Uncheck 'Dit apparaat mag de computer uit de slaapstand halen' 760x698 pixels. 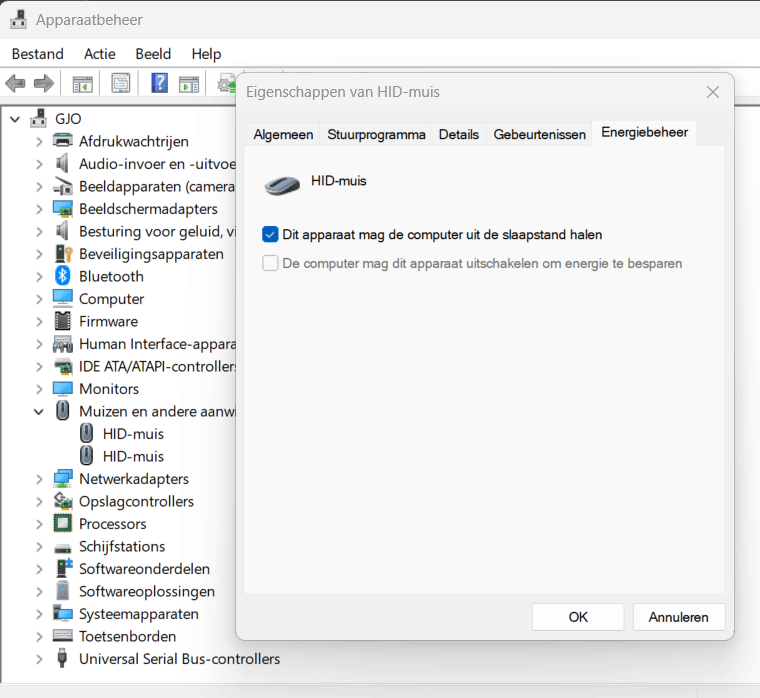(270, 234)
